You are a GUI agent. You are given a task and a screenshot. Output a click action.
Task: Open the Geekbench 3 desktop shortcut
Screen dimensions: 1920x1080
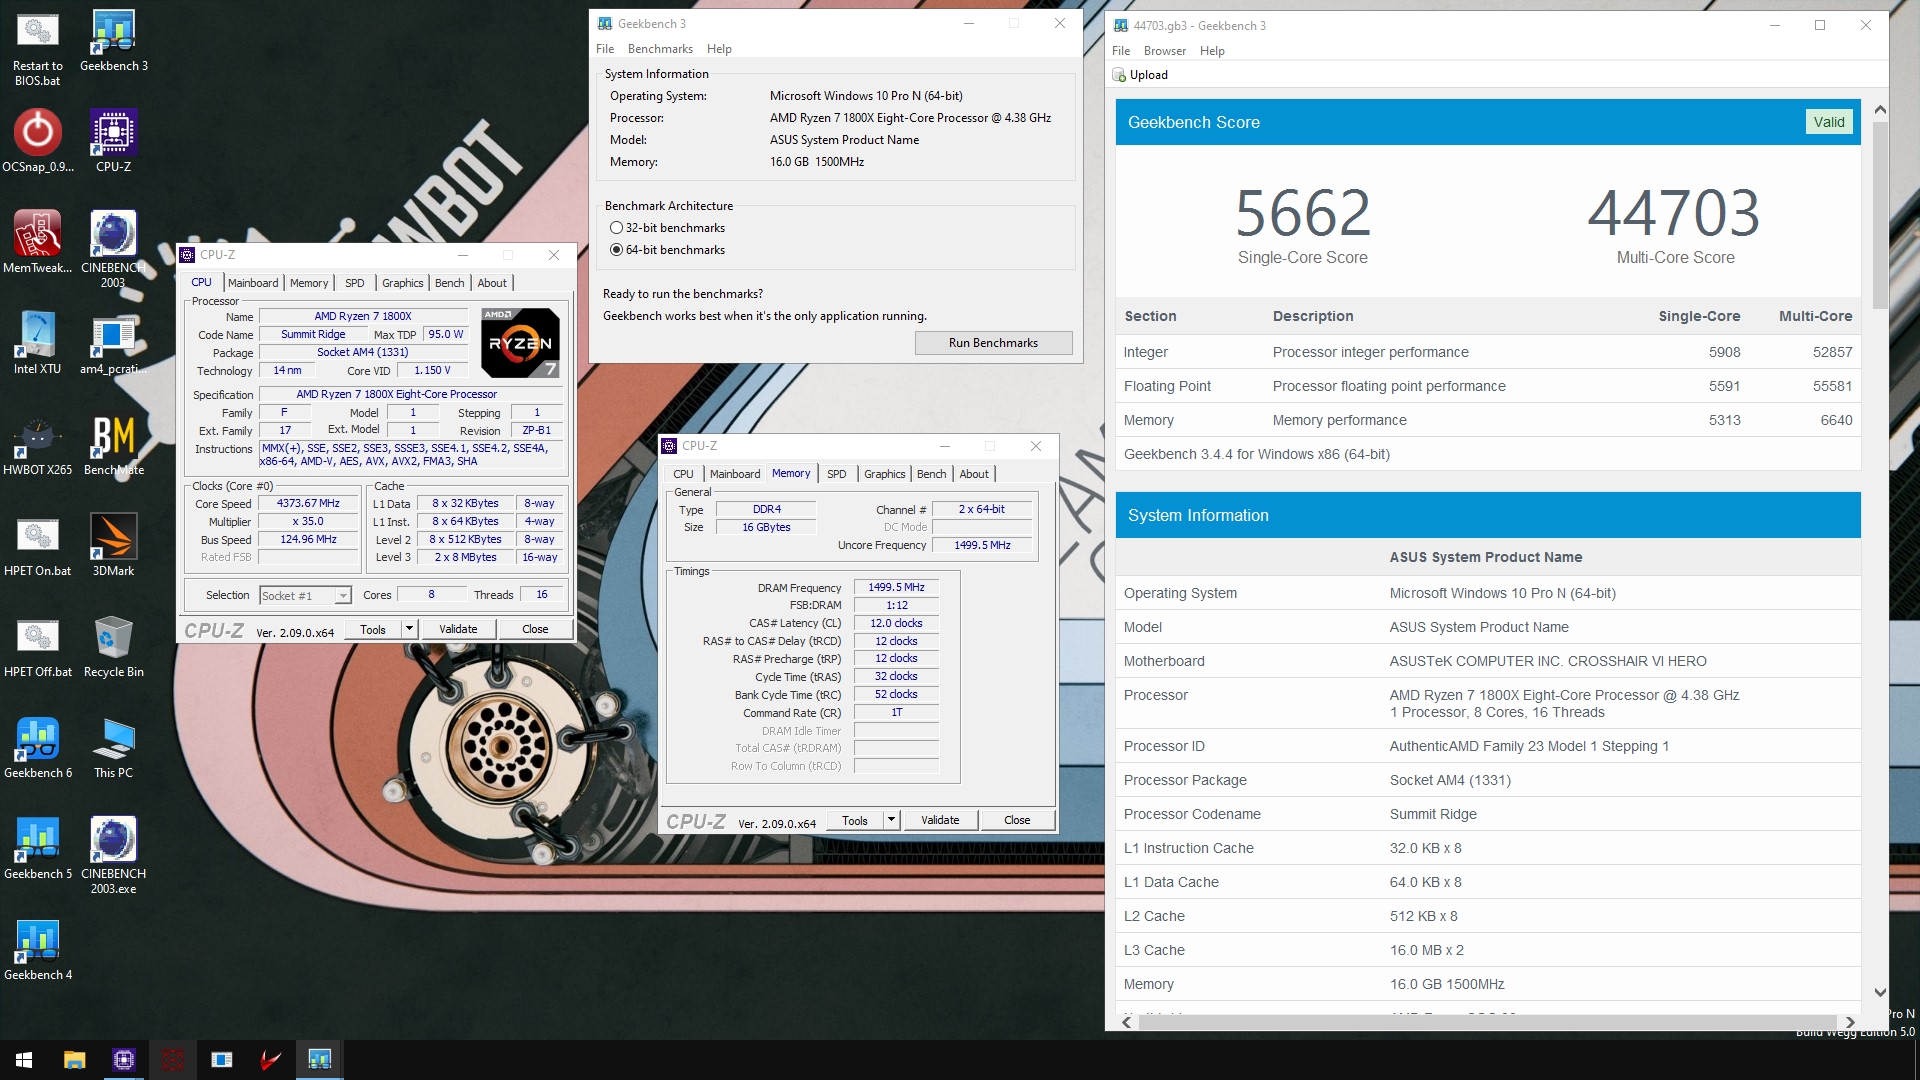point(113,40)
